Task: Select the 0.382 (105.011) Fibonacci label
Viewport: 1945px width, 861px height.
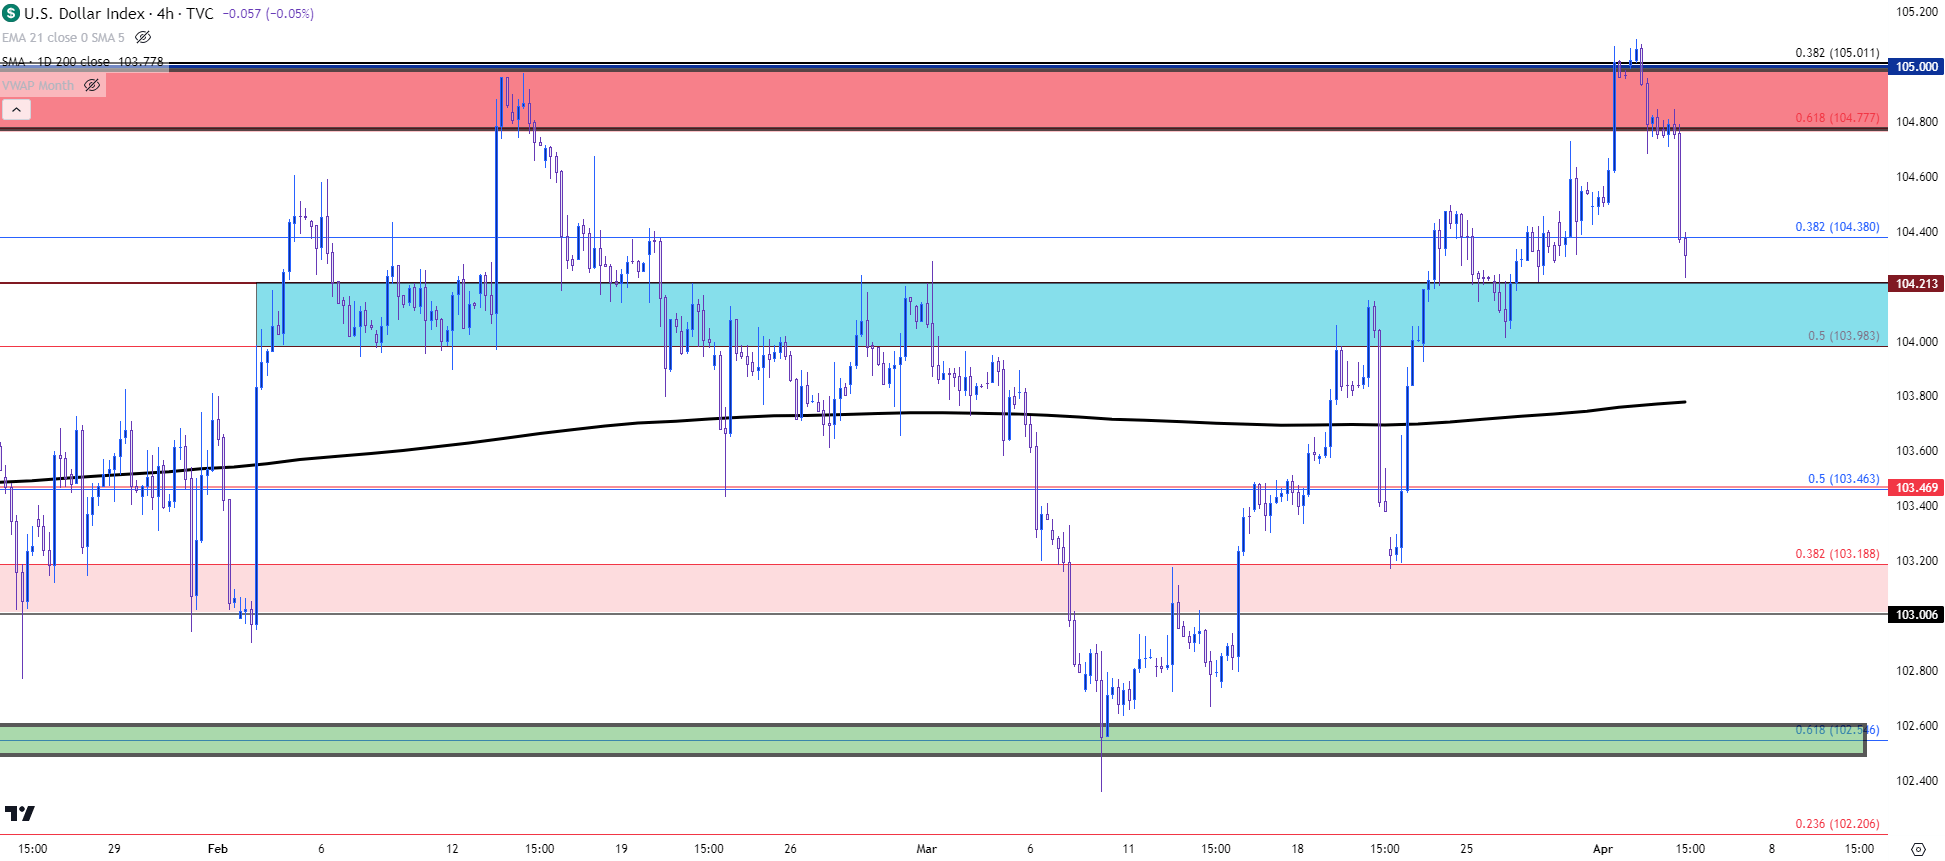Action: (x=1837, y=52)
